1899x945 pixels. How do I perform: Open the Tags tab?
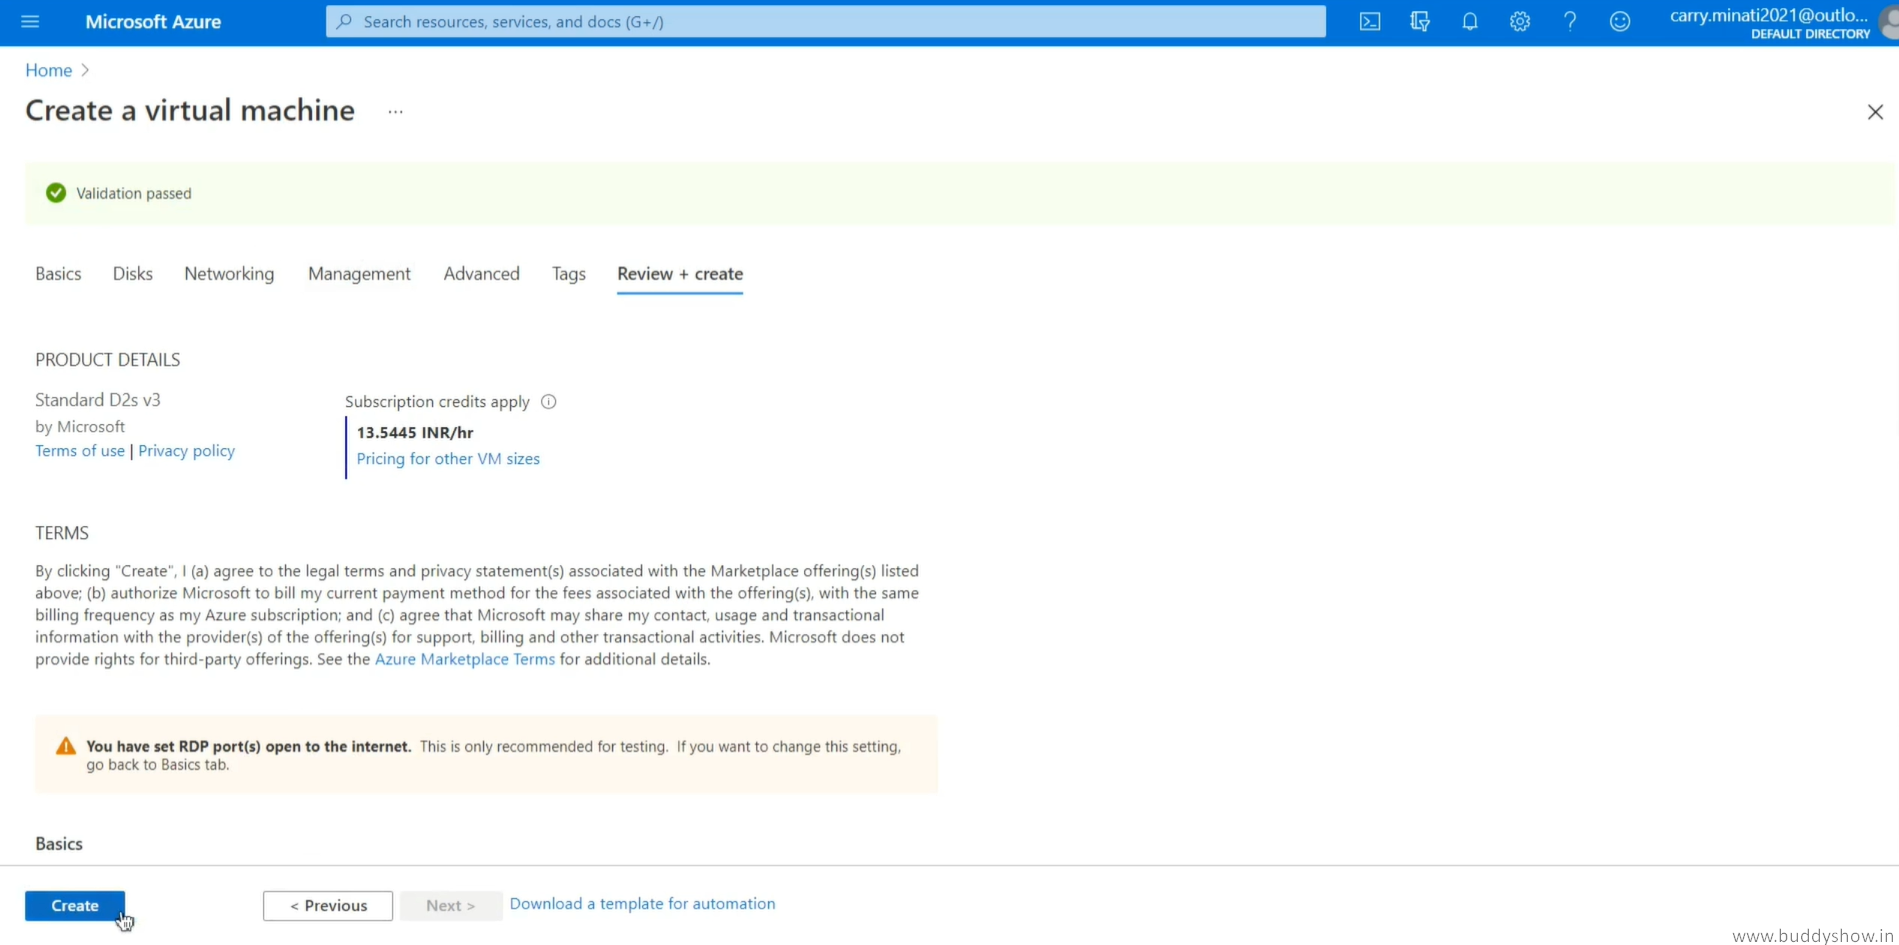569,274
